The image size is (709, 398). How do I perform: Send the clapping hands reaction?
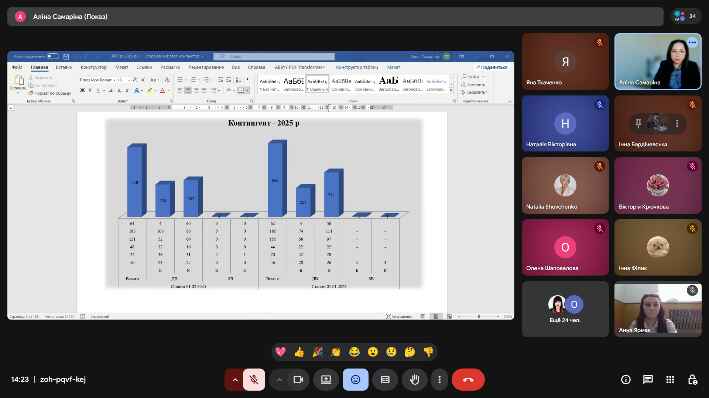pyautogui.click(x=336, y=352)
